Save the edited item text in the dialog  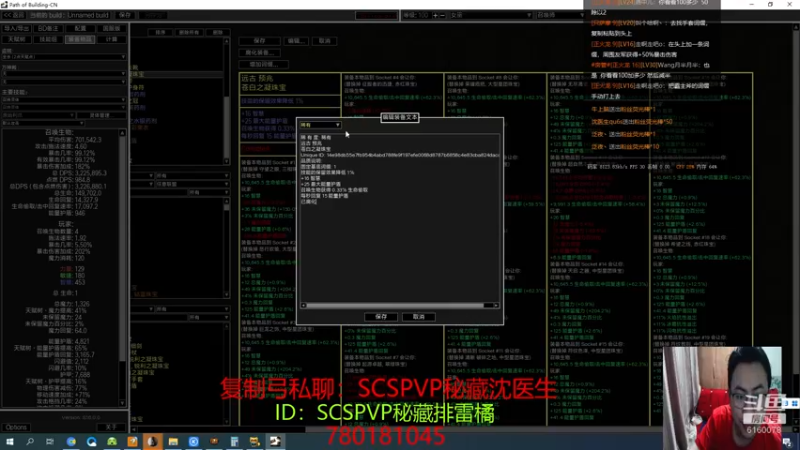(381, 317)
